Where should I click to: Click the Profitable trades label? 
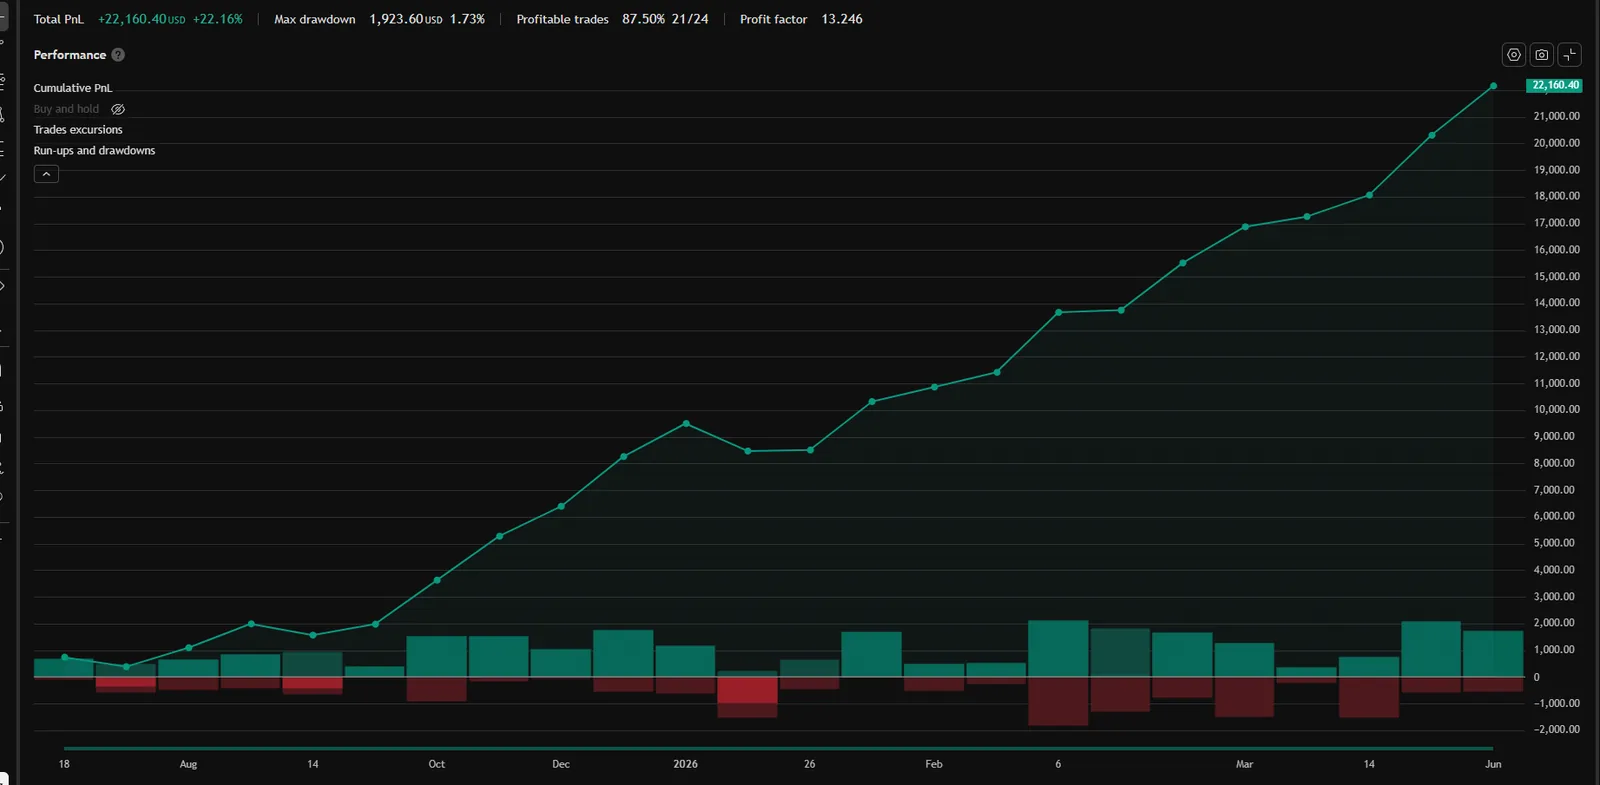[562, 19]
